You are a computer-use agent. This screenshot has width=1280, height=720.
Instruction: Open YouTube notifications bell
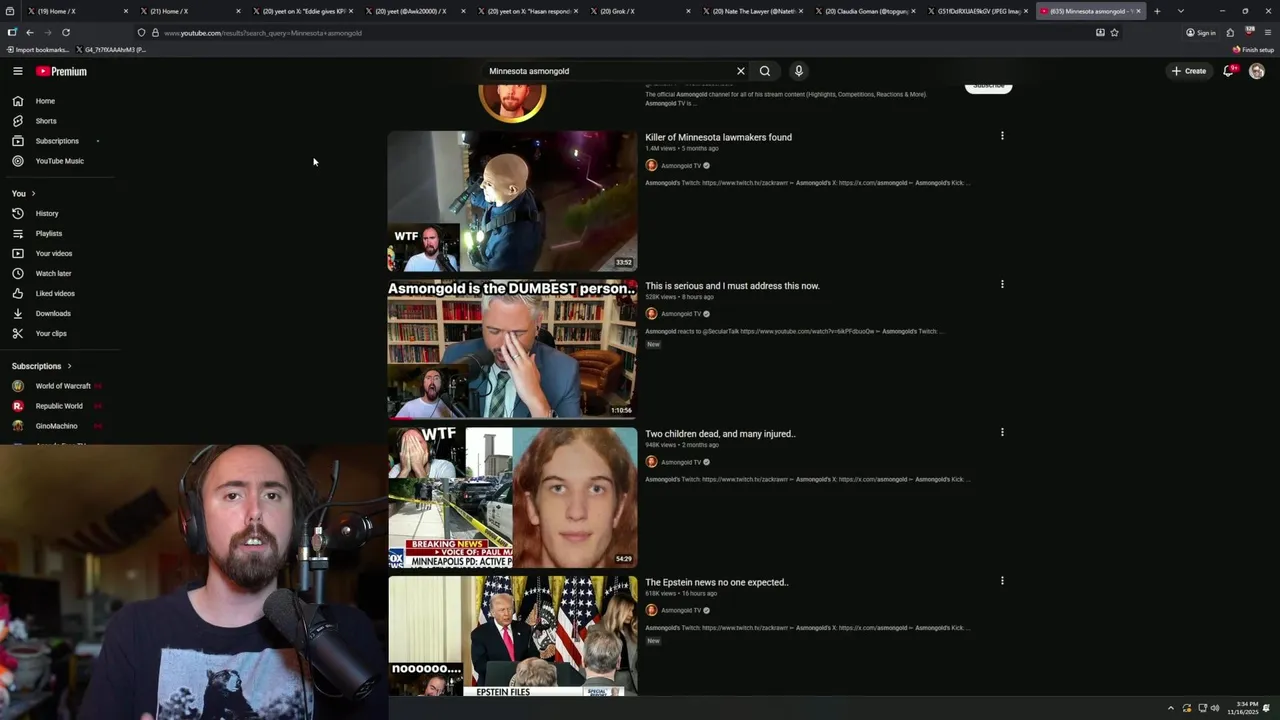[x=1228, y=71]
